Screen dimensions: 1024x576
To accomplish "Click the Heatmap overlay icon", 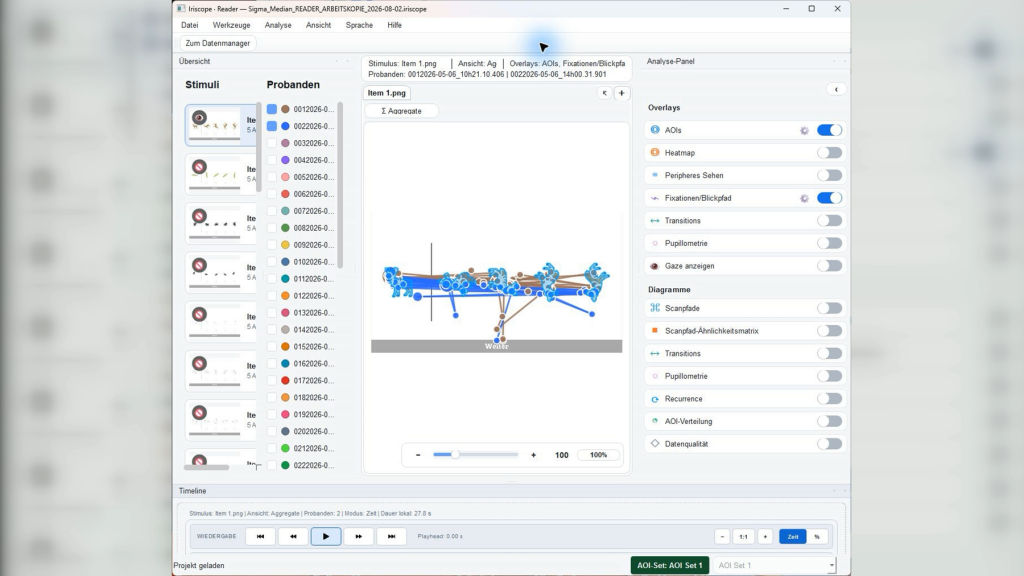I will click(x=655, y=153).
